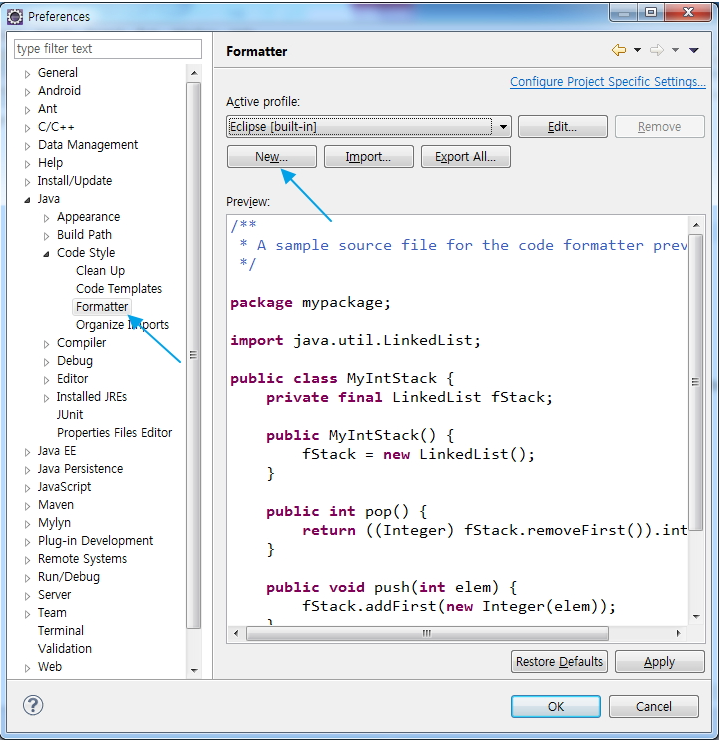The width and height of the screenshot is (719, 741).
Task: Click the back navigation arrow icon
Action: (618, 50)
